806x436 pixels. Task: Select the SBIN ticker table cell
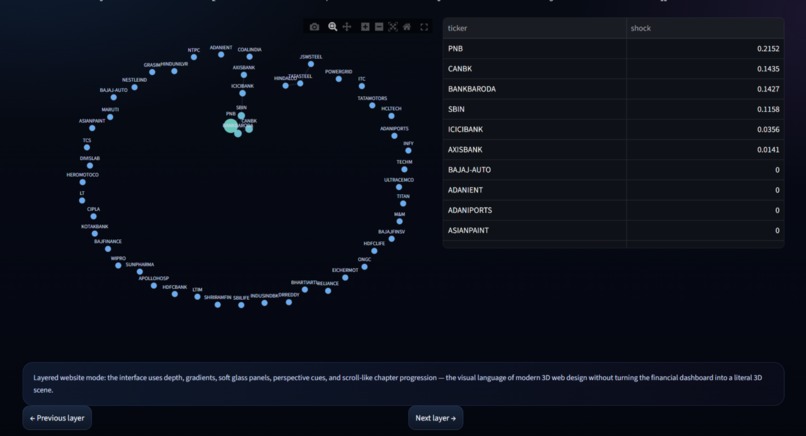pos(535,109)
